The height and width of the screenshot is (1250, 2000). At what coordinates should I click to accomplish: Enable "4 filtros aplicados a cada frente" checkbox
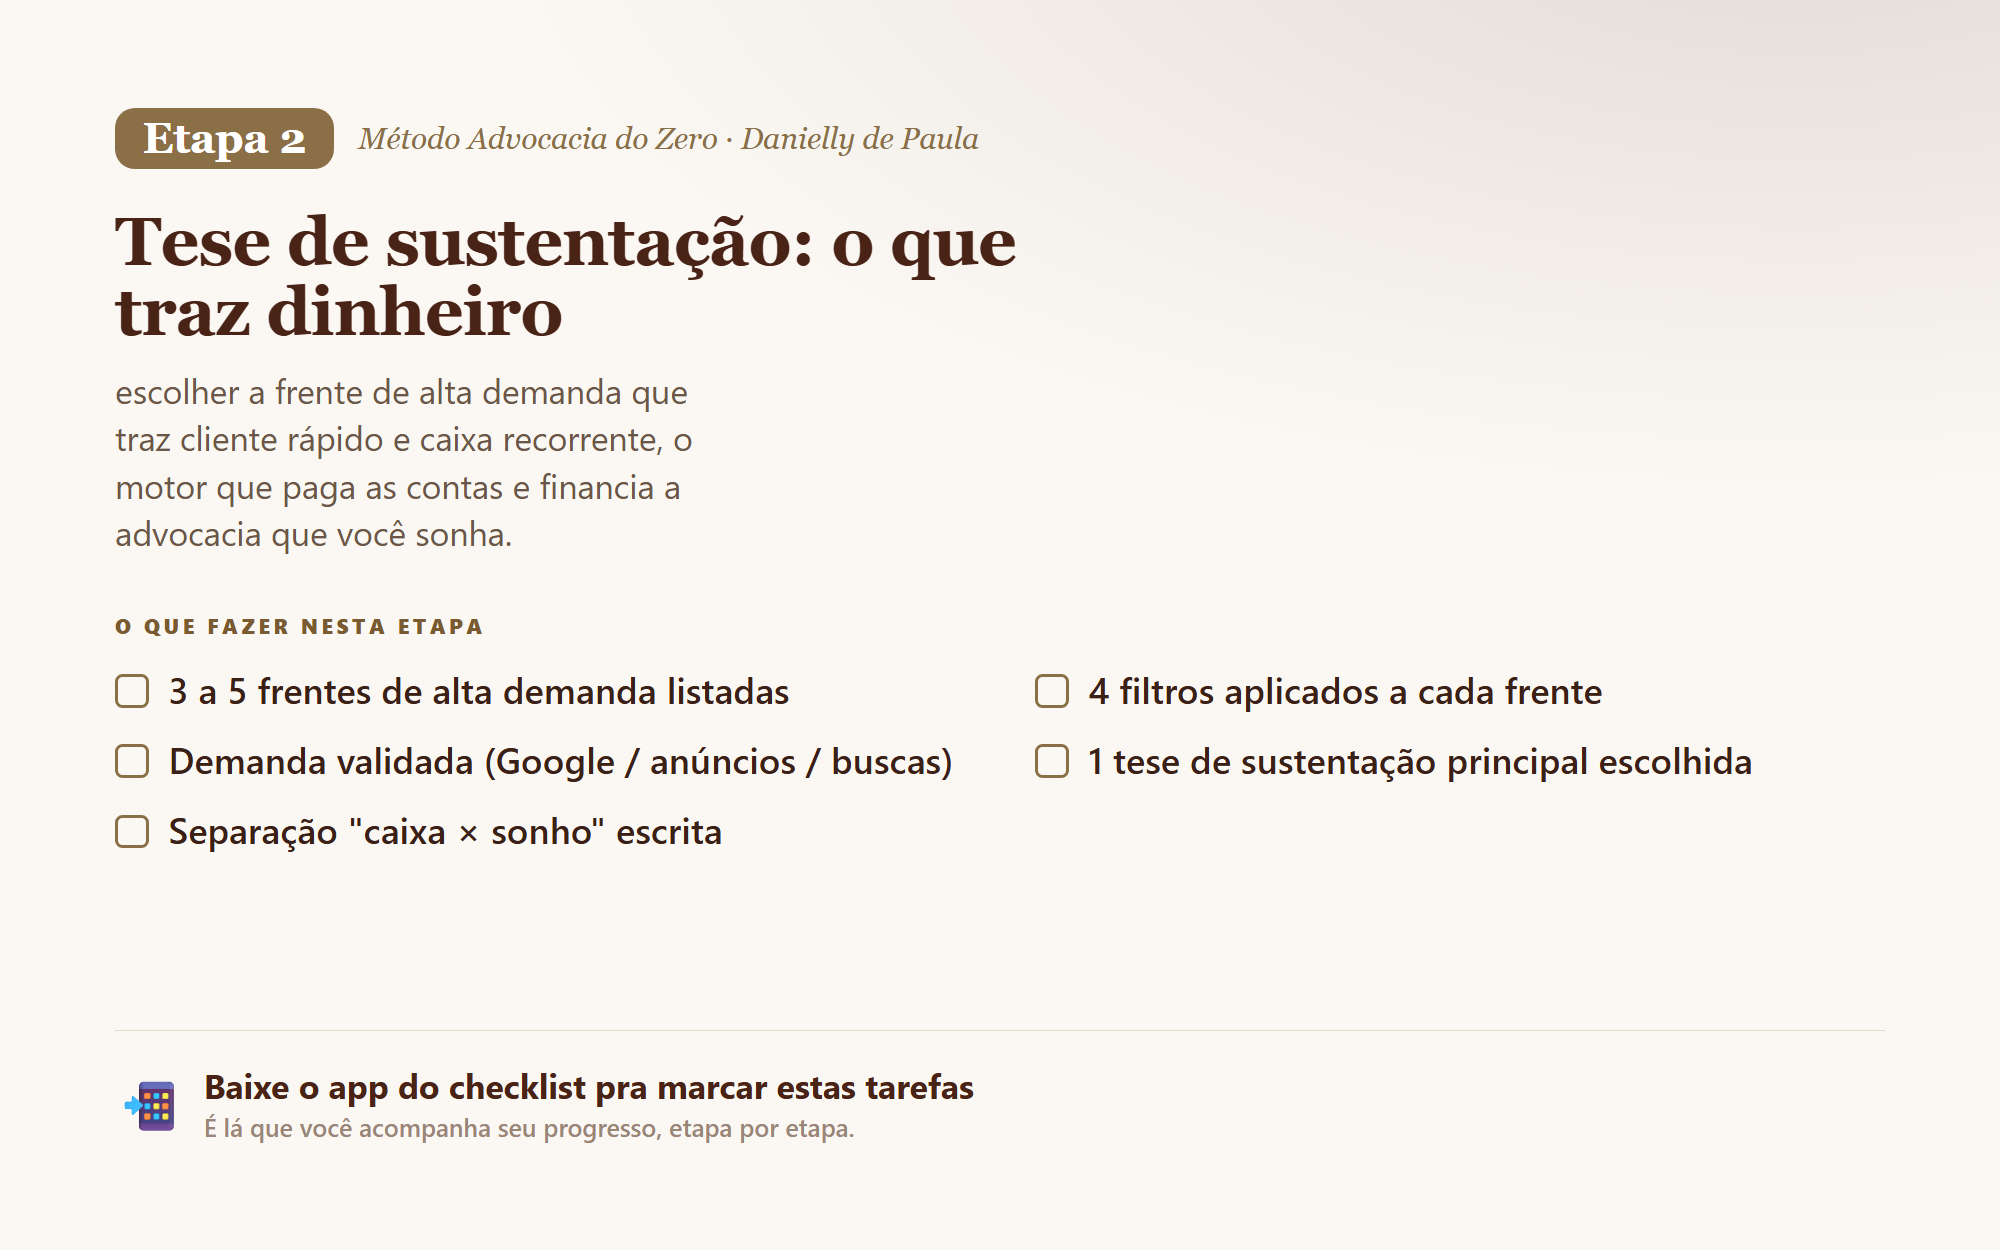click(x=1052, y=691)
